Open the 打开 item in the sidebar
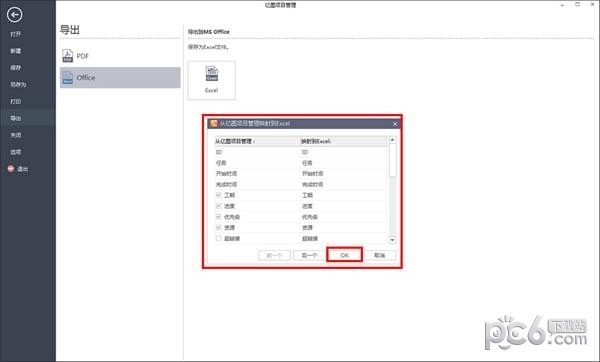 tap(16, 34)
